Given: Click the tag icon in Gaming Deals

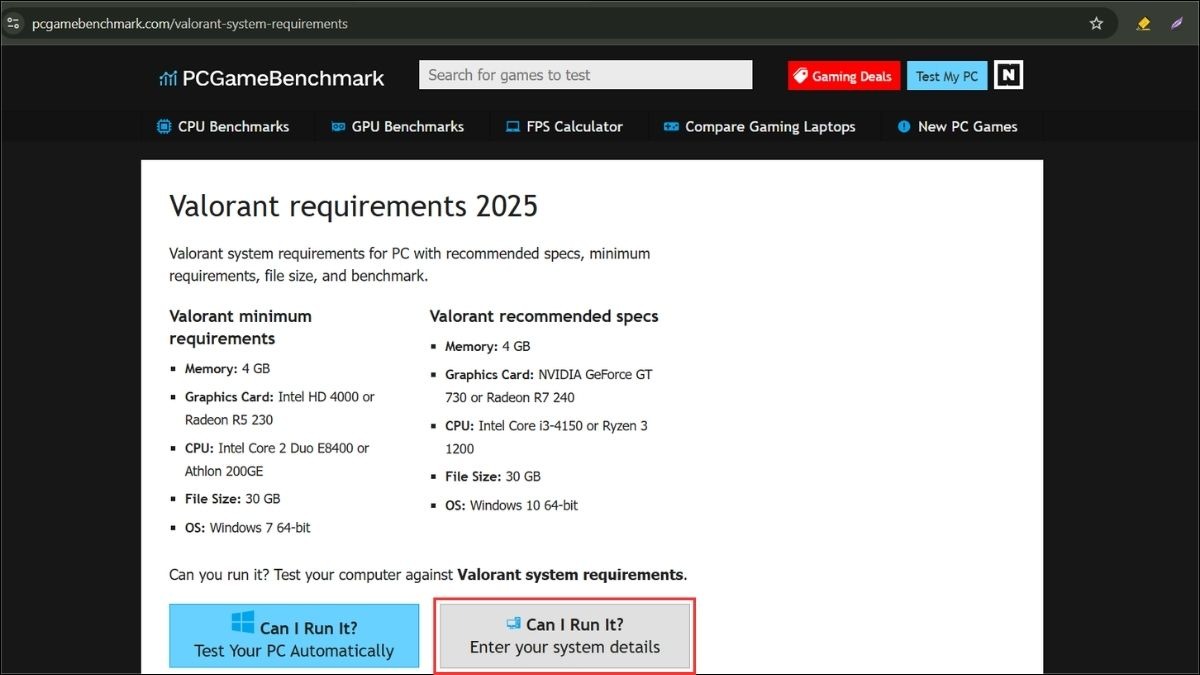Looking at the screenshot, I should (800, 76).
